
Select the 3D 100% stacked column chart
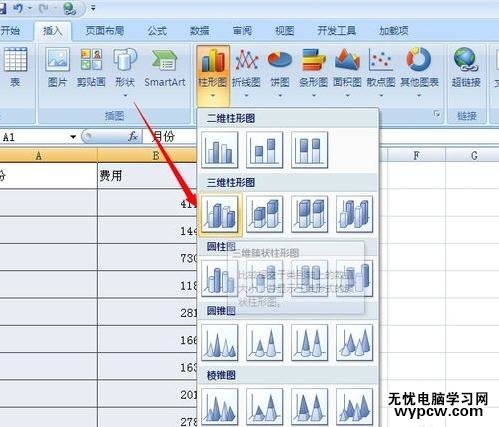[309, 214]
